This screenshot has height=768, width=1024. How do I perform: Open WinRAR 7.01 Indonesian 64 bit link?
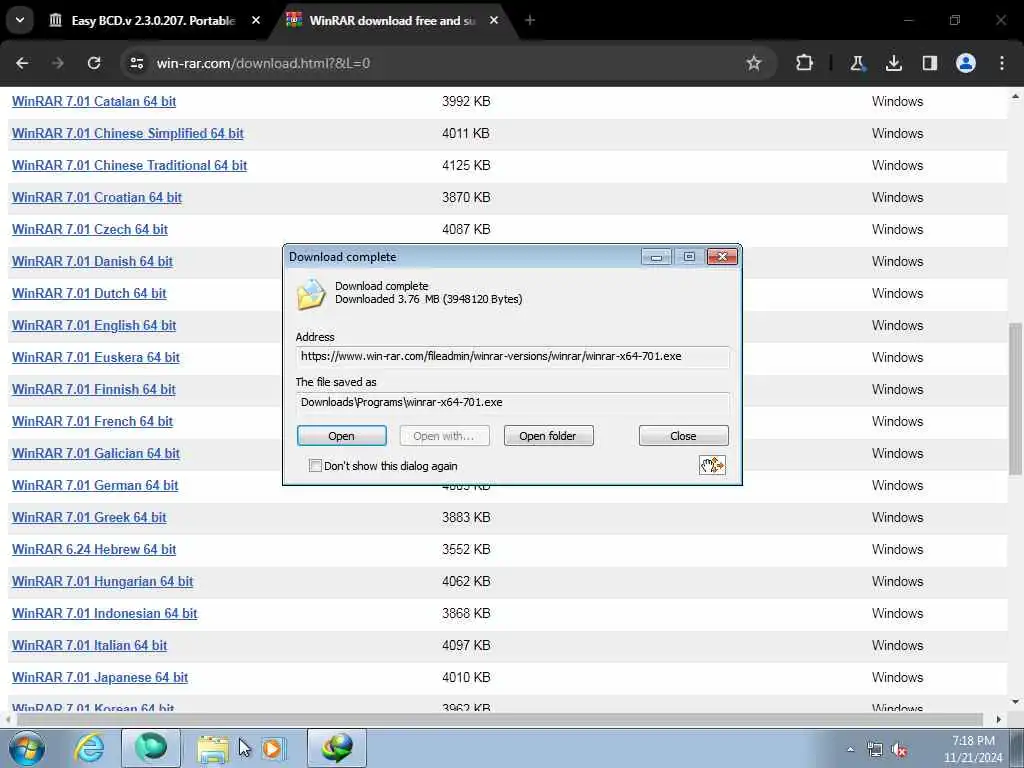104,613
